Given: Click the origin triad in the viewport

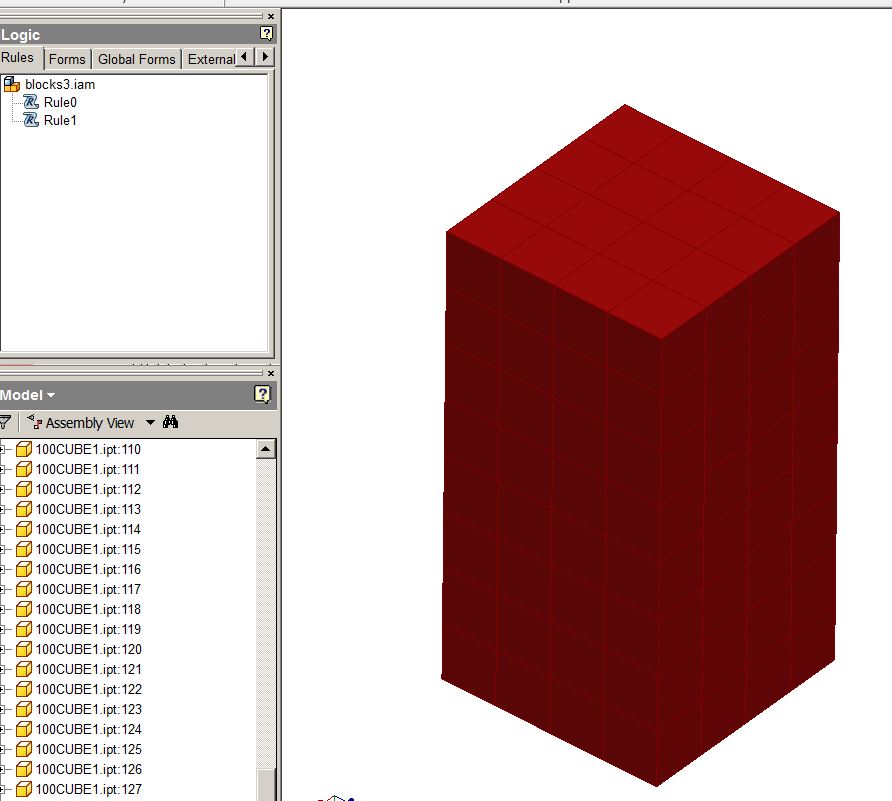Looking at the screenshot, I should (x=334, y=795).
